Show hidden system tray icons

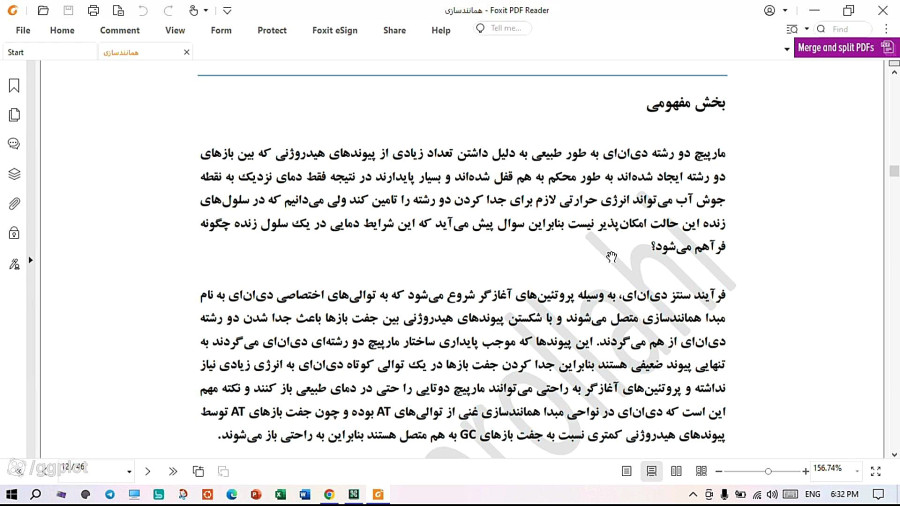(693, 495)
